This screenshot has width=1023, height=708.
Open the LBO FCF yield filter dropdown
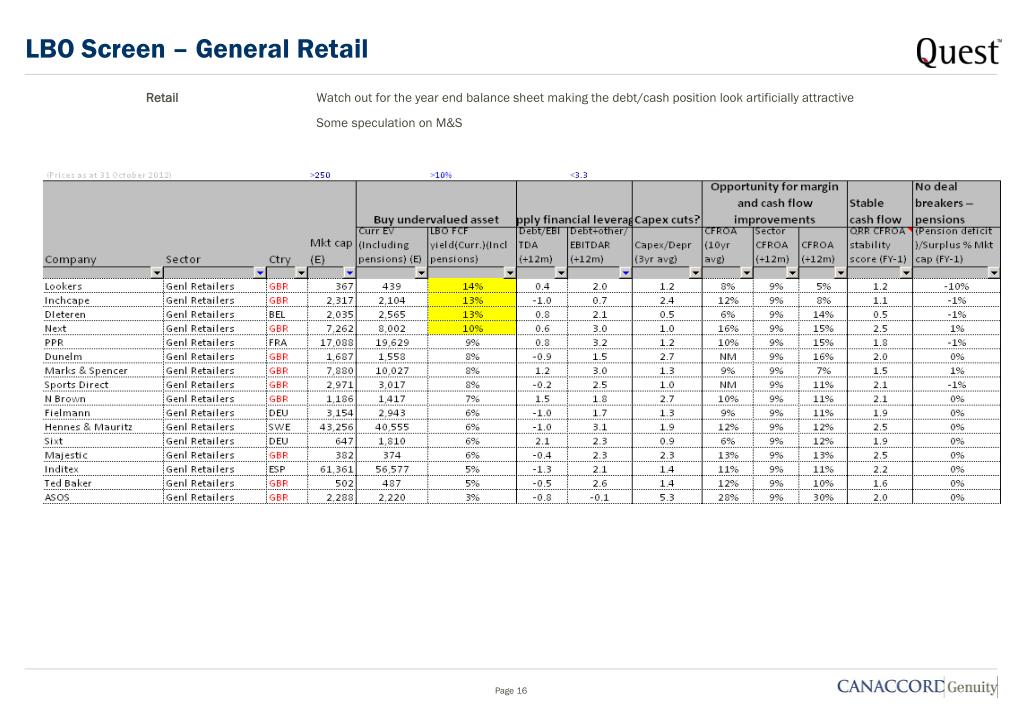[510, 272]
